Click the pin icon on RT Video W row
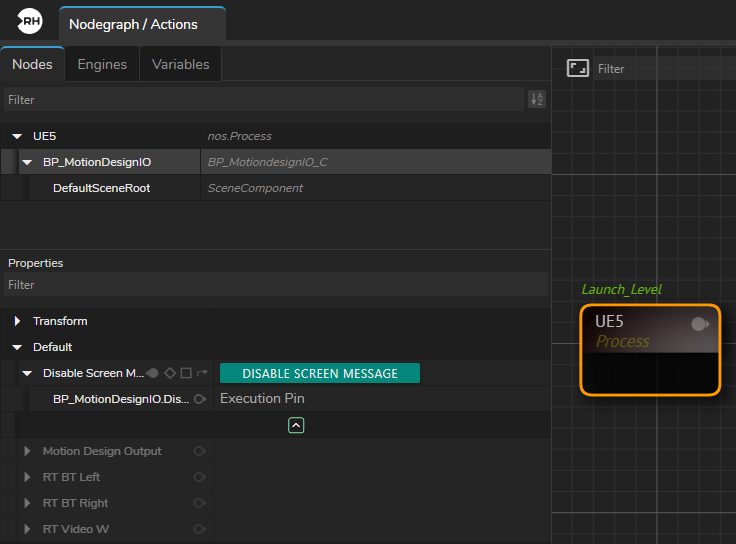Viewport: 736px width, 544px height. pos(200,529)
